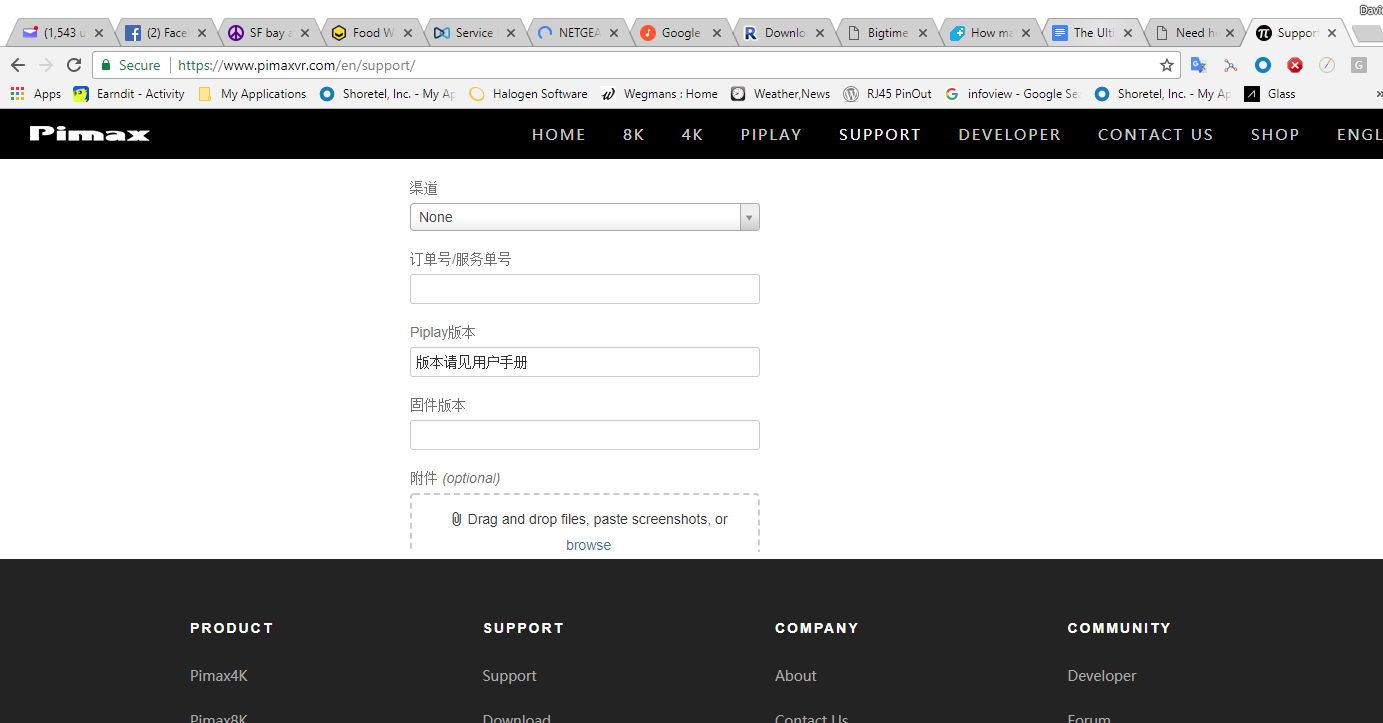Image resolution: width=1383 pixels, height=723 pixels.
Task: Click the paperclip attachment icon
Action: (x=456, y=519)
